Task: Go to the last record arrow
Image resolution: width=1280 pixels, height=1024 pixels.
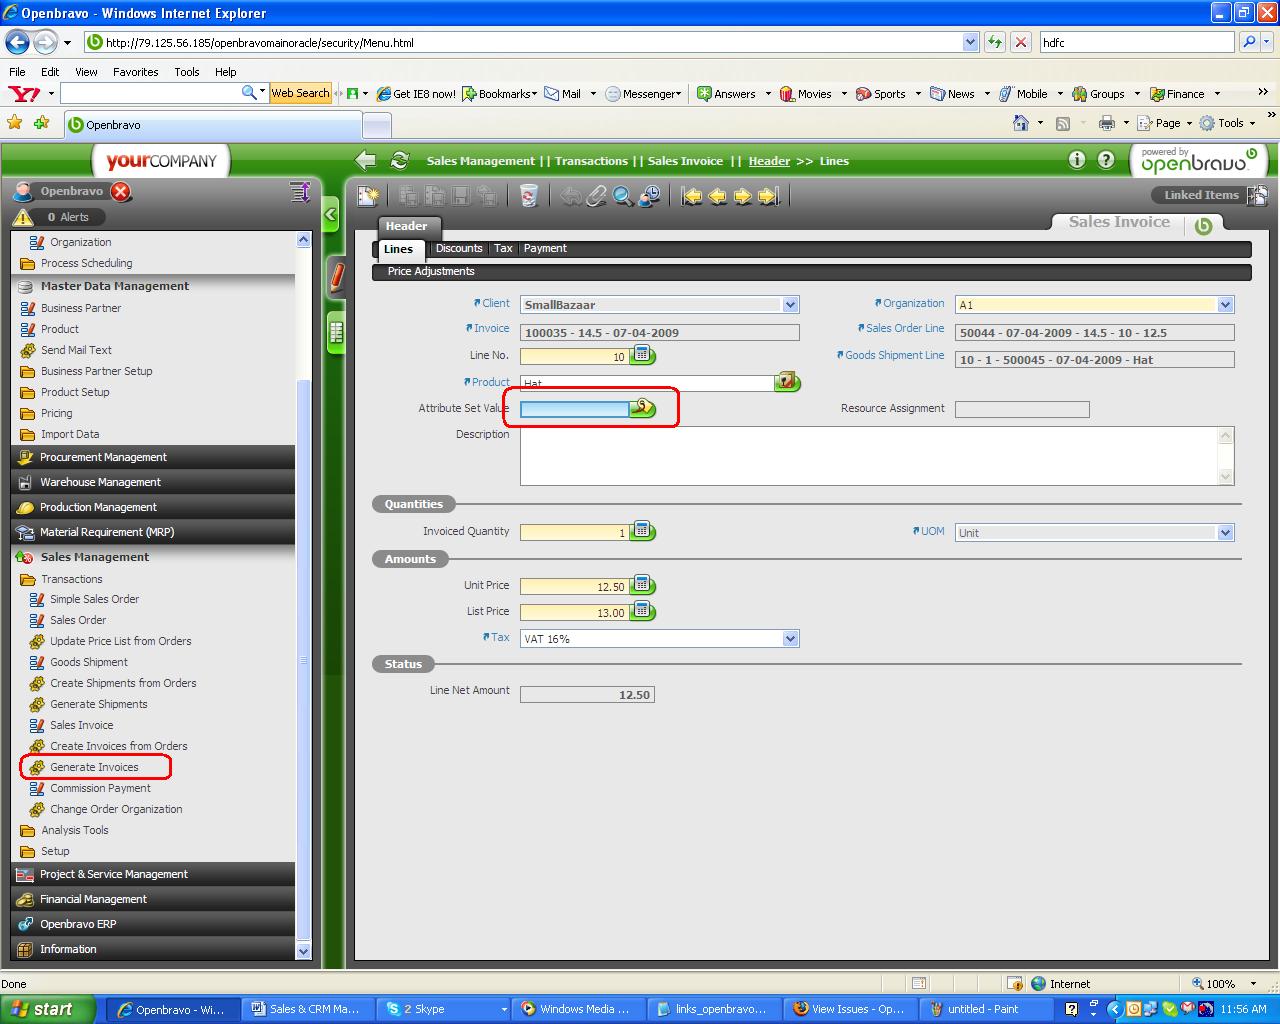Action: pyautogui.click(x=768, y=196)
